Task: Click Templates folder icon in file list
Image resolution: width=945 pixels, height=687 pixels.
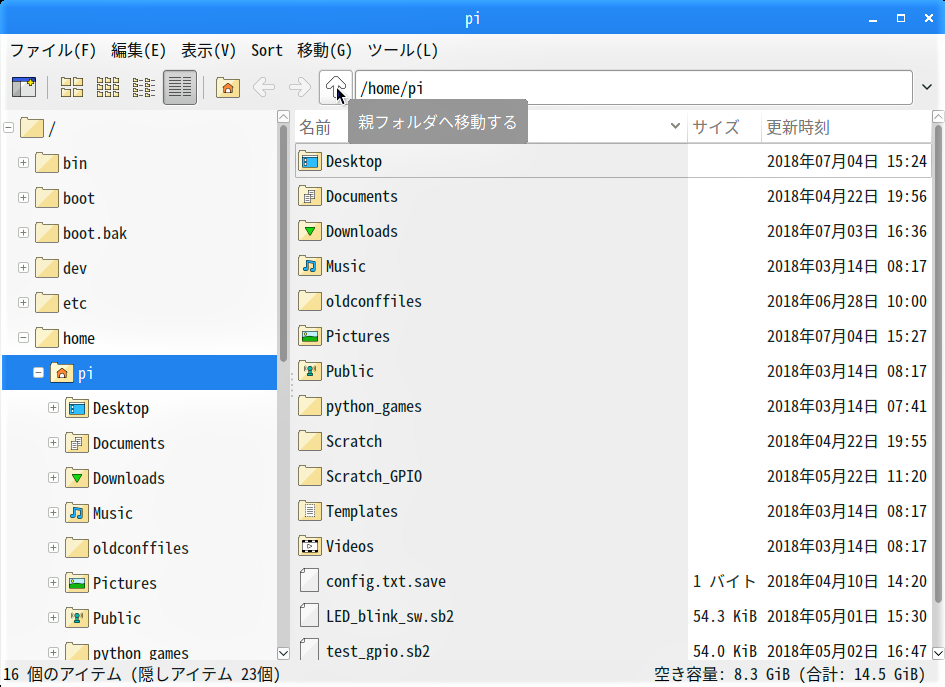Action: point(310,511)
